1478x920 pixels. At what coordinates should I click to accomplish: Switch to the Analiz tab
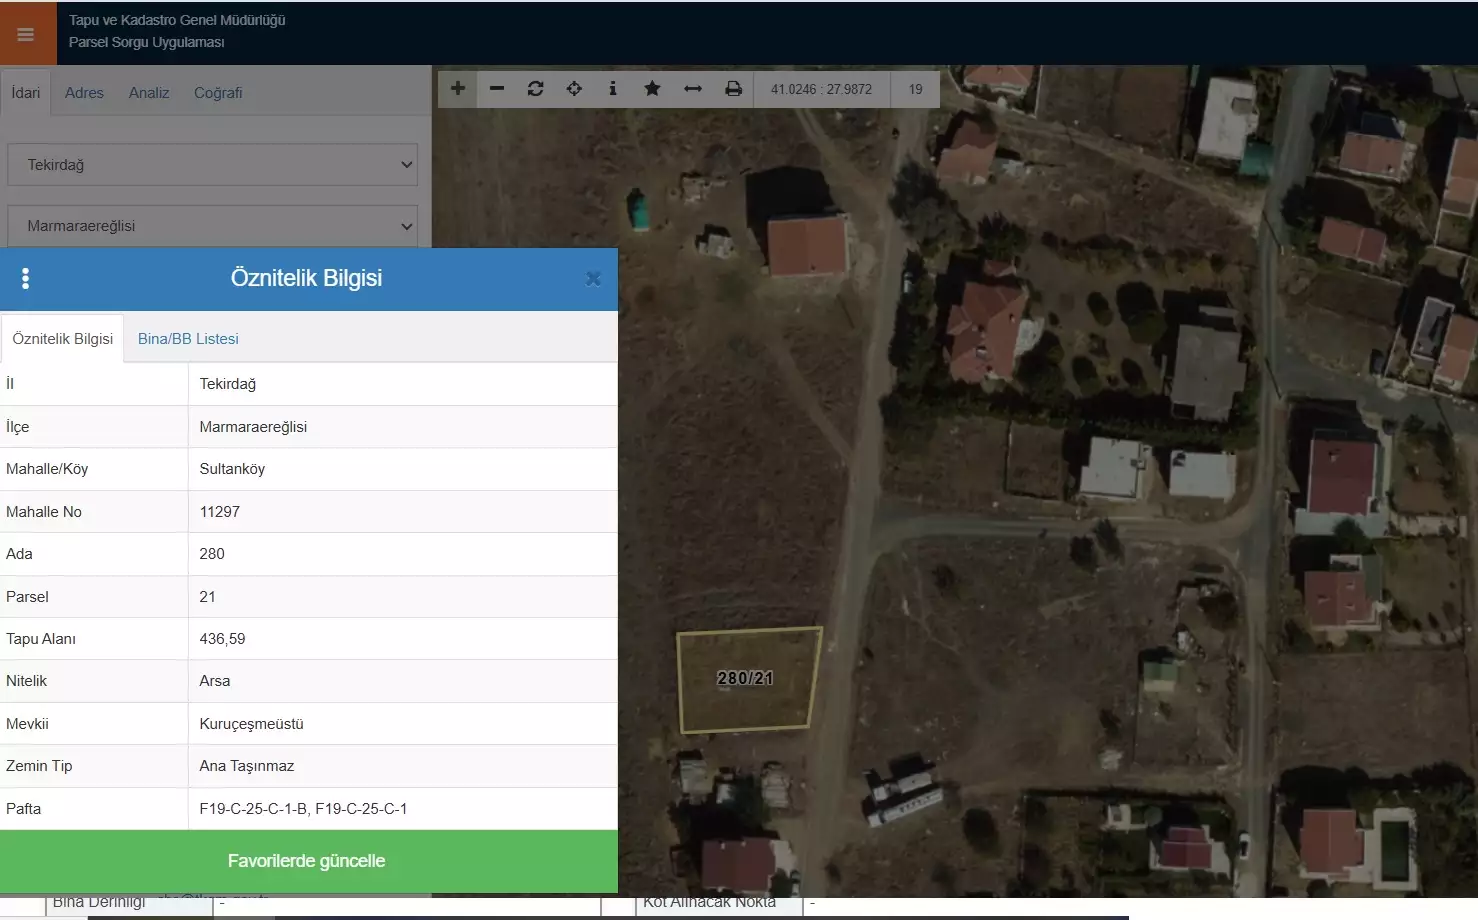click(149, 93)
